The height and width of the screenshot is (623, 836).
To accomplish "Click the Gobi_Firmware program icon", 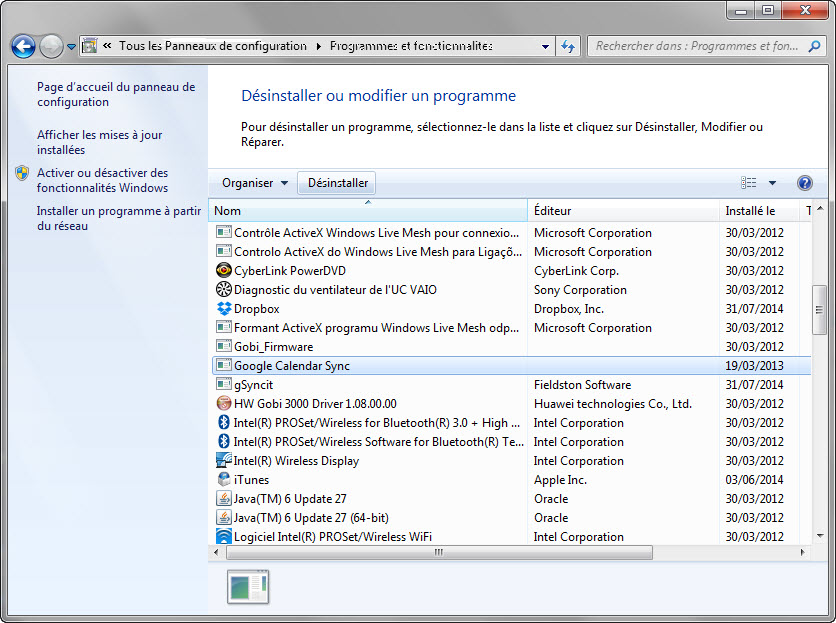I will pyautogui.click(x=223, y=347).
